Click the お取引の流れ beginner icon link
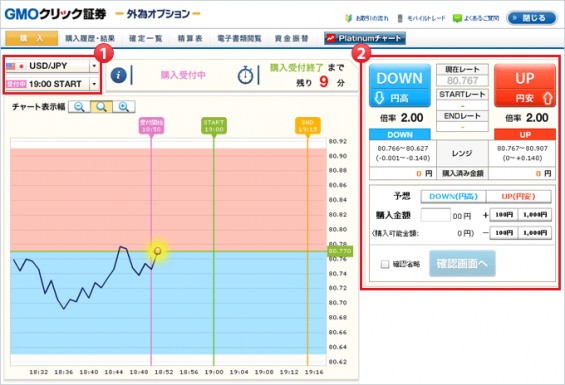Screen dimensions: 565x385 pos(367,18)
